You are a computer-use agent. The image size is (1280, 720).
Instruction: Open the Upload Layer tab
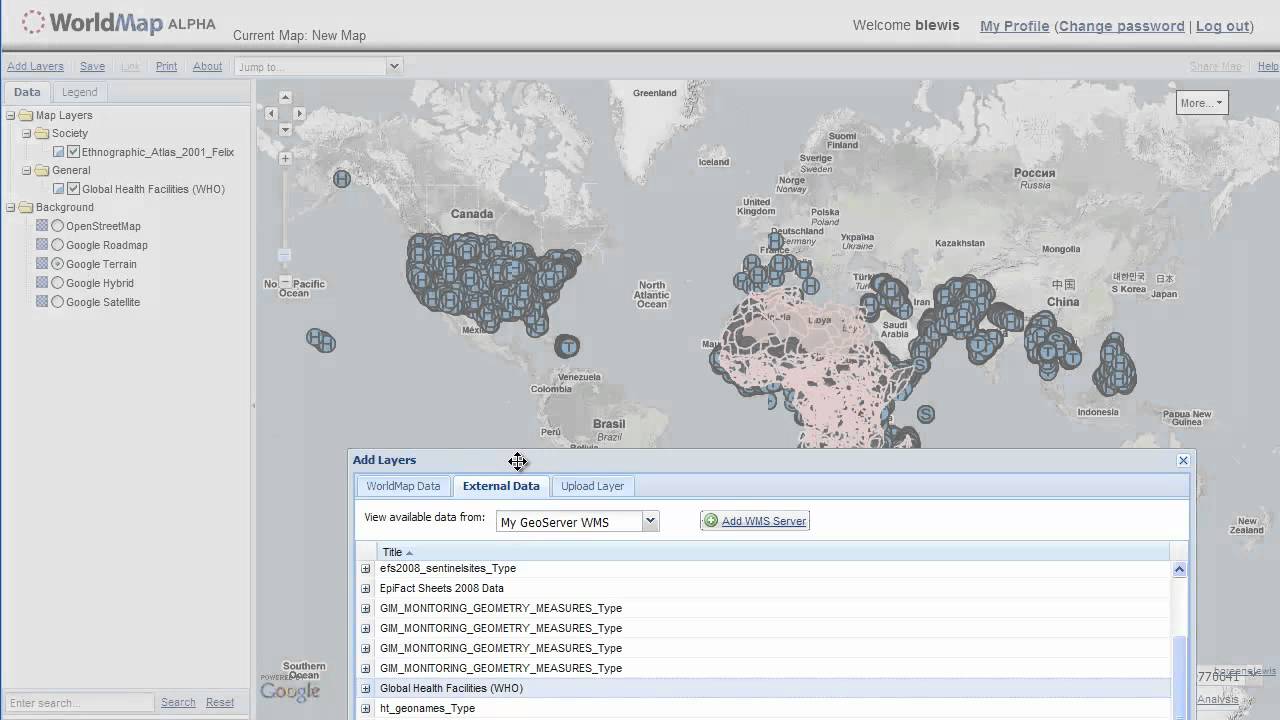point(592,486)
